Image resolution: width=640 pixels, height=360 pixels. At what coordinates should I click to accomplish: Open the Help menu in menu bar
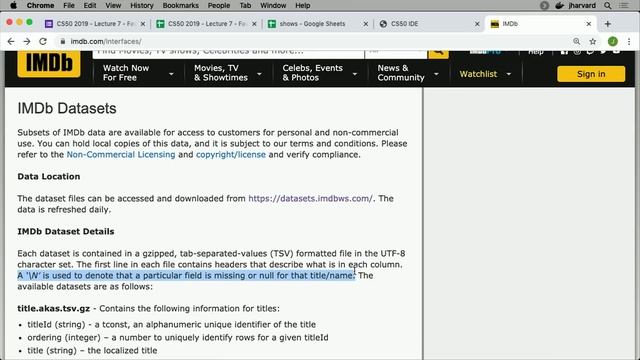[302, 5]
